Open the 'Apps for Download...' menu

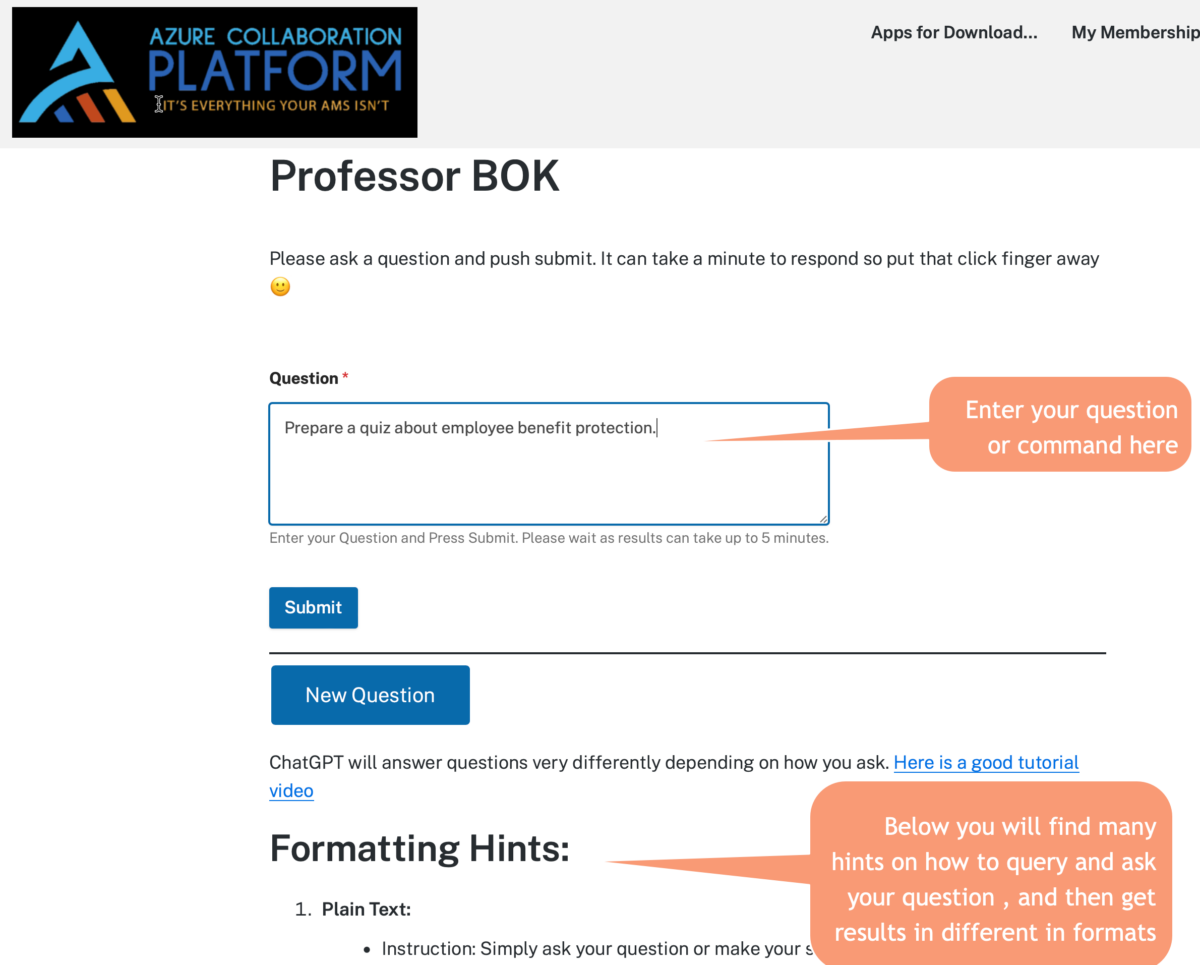(953, 32)
